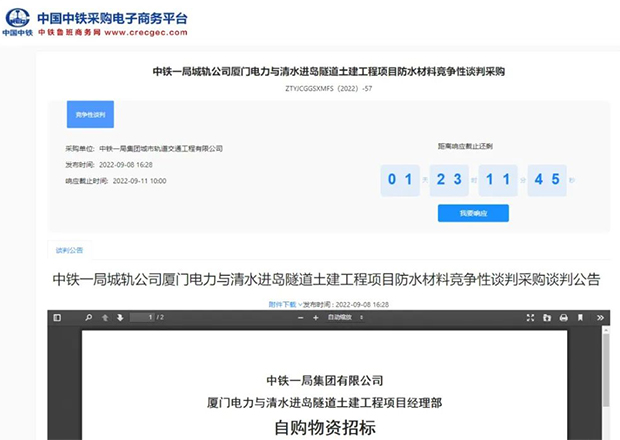Viewport: 620px width, 440px height.
Task: Go to previous PDF page arrow
Action: [x=105, y=317]
